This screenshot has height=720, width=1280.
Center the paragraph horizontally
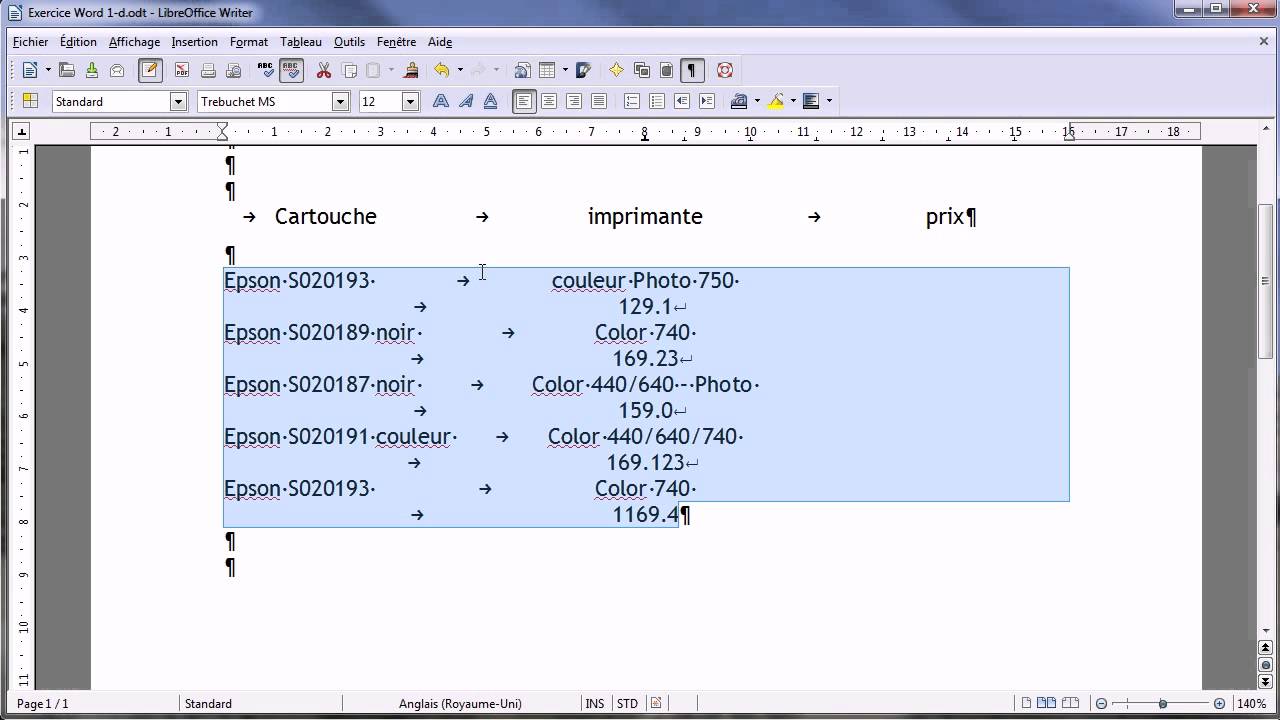pos(549,101)
